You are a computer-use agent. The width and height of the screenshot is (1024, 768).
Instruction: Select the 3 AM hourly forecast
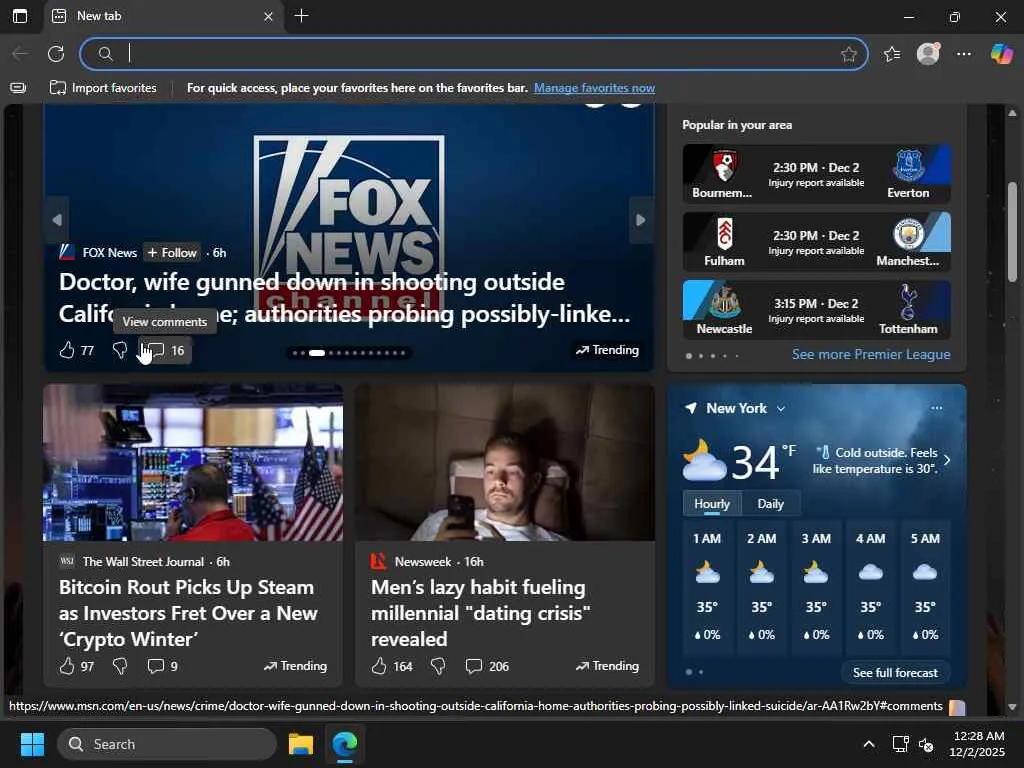816,587
